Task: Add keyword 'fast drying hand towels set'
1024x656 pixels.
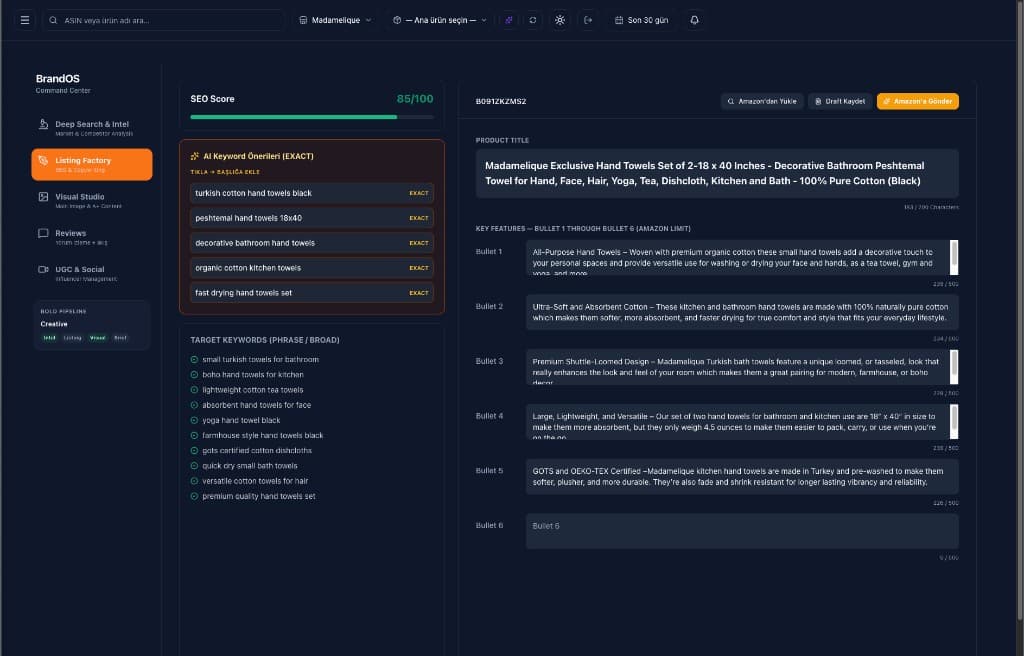Action: click(312, 293)
